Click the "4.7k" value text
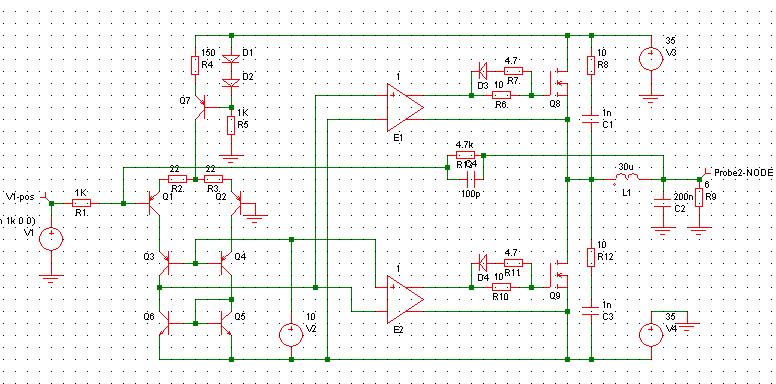The image size is (776, 384). click(464, 145)
